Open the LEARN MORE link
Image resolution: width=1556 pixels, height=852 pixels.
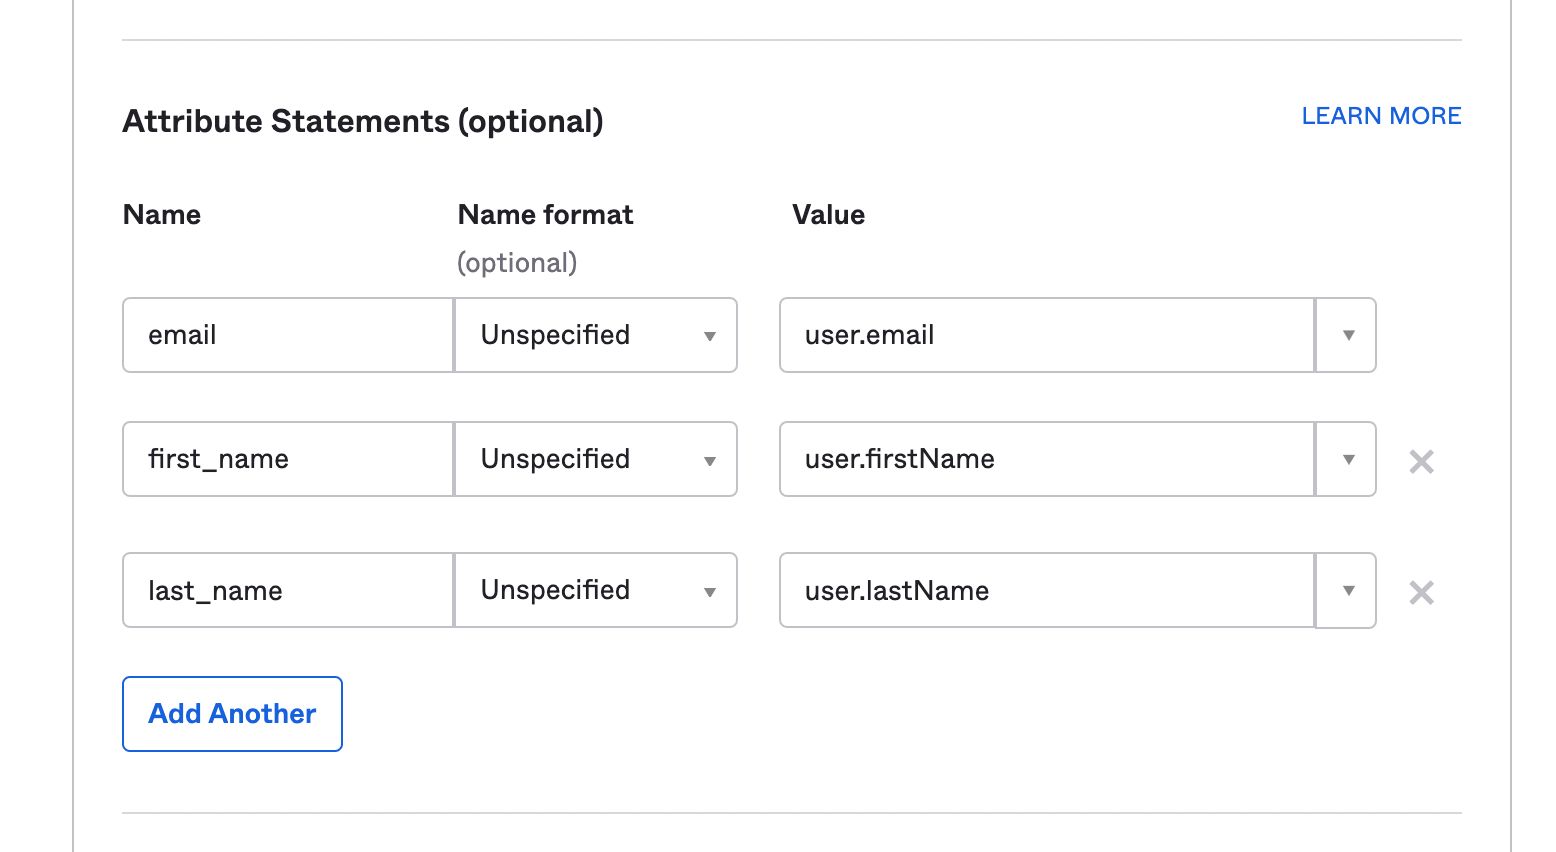[1381, 116]
